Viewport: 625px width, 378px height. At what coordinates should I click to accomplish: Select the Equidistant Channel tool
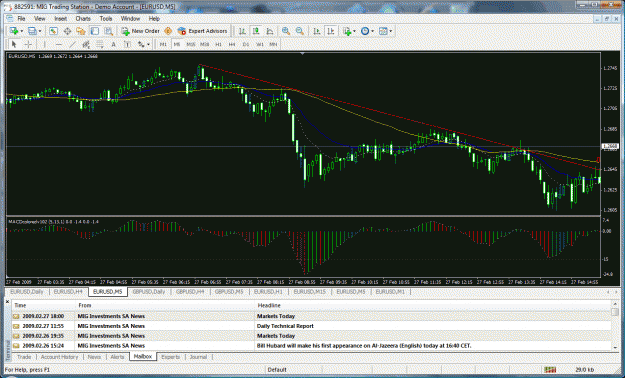86,44
